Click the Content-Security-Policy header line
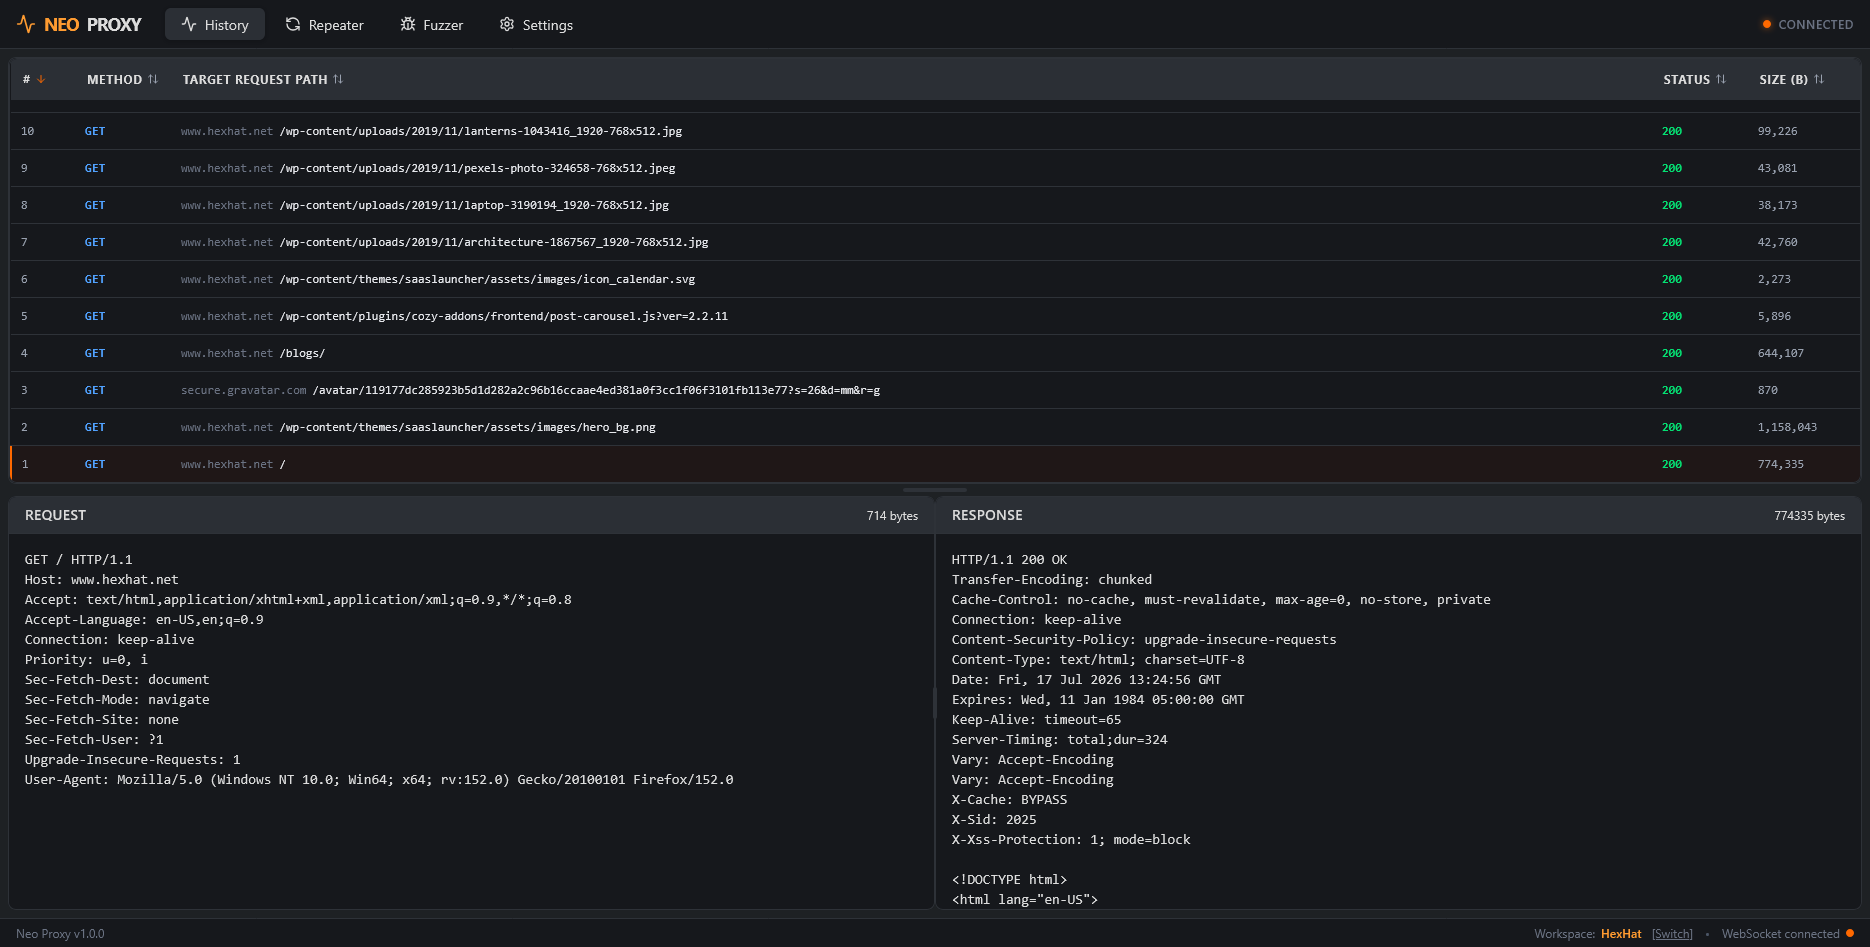The image size is (1870, 947). (x=1144, y=640)
